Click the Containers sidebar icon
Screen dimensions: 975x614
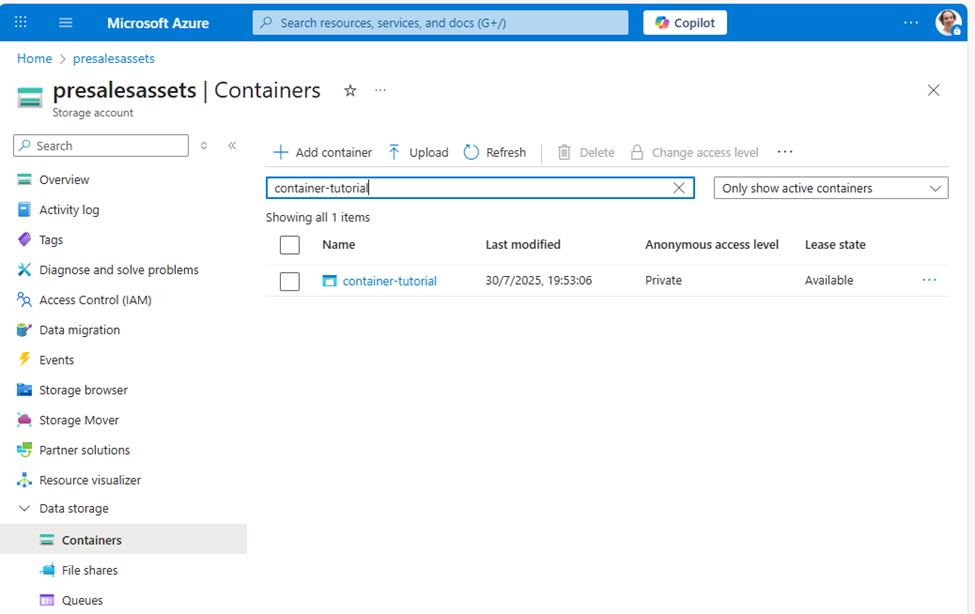[x=47, y=540]
